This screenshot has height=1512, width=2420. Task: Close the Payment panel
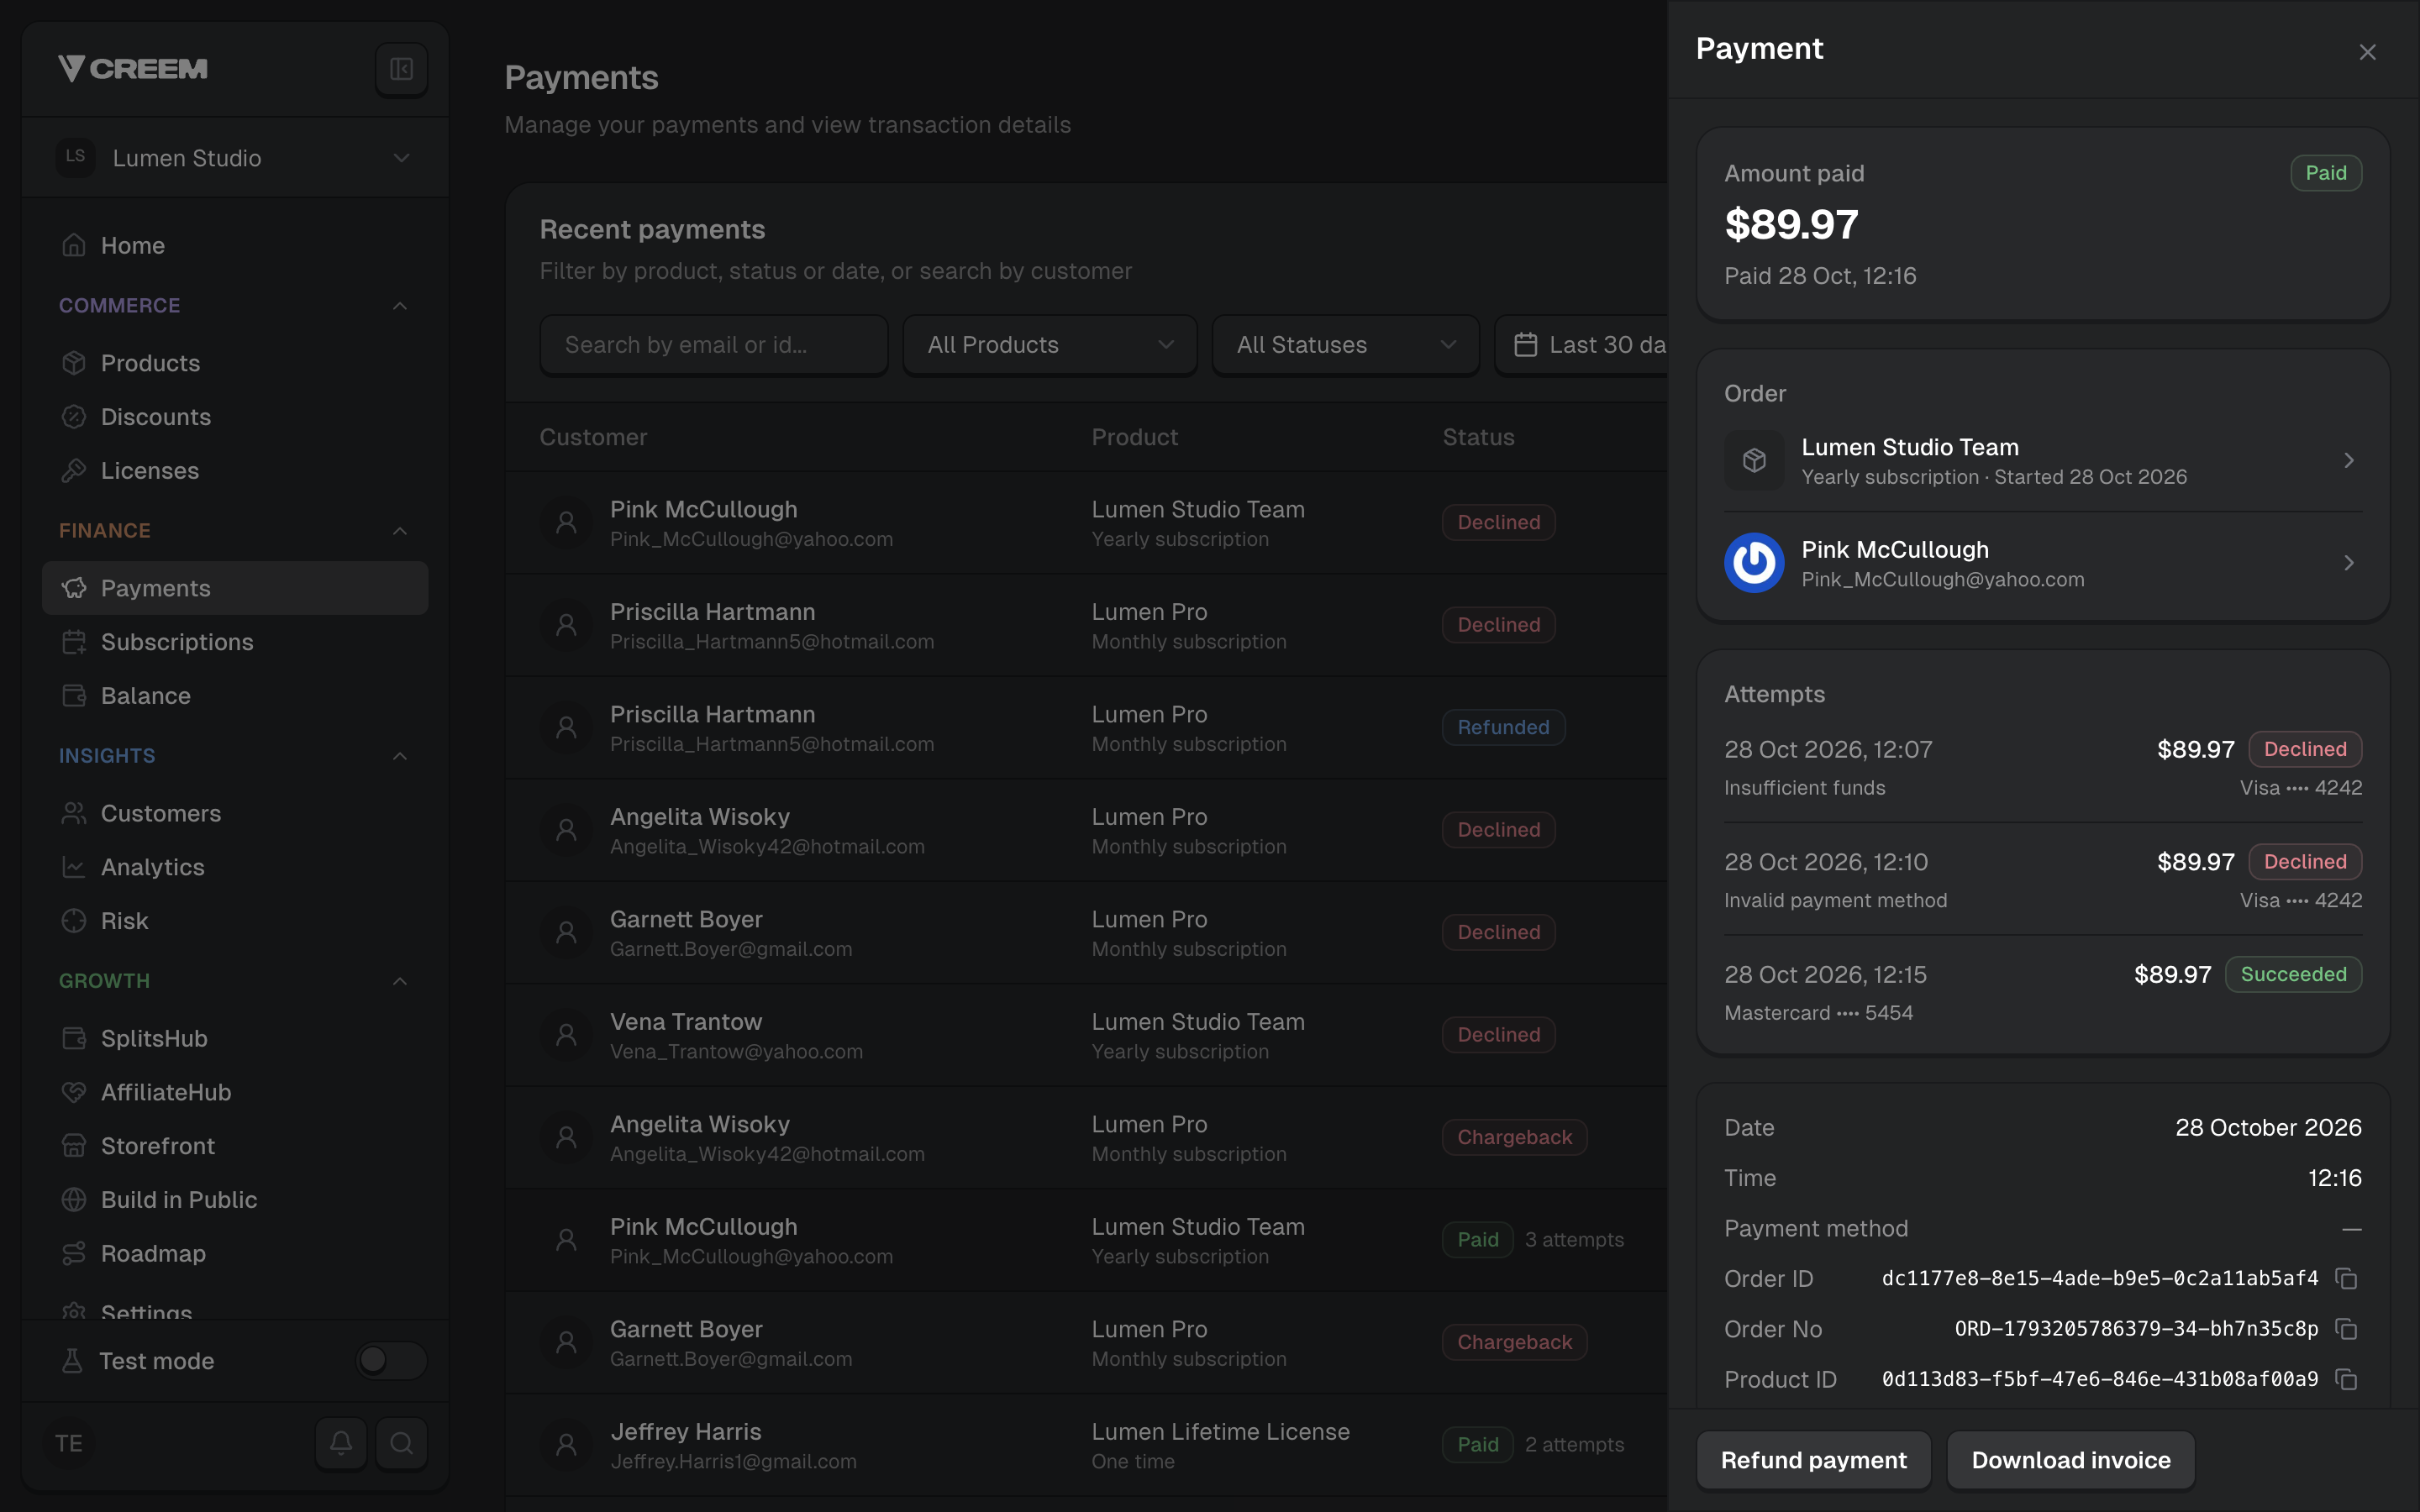click(x=2367, y=52)
